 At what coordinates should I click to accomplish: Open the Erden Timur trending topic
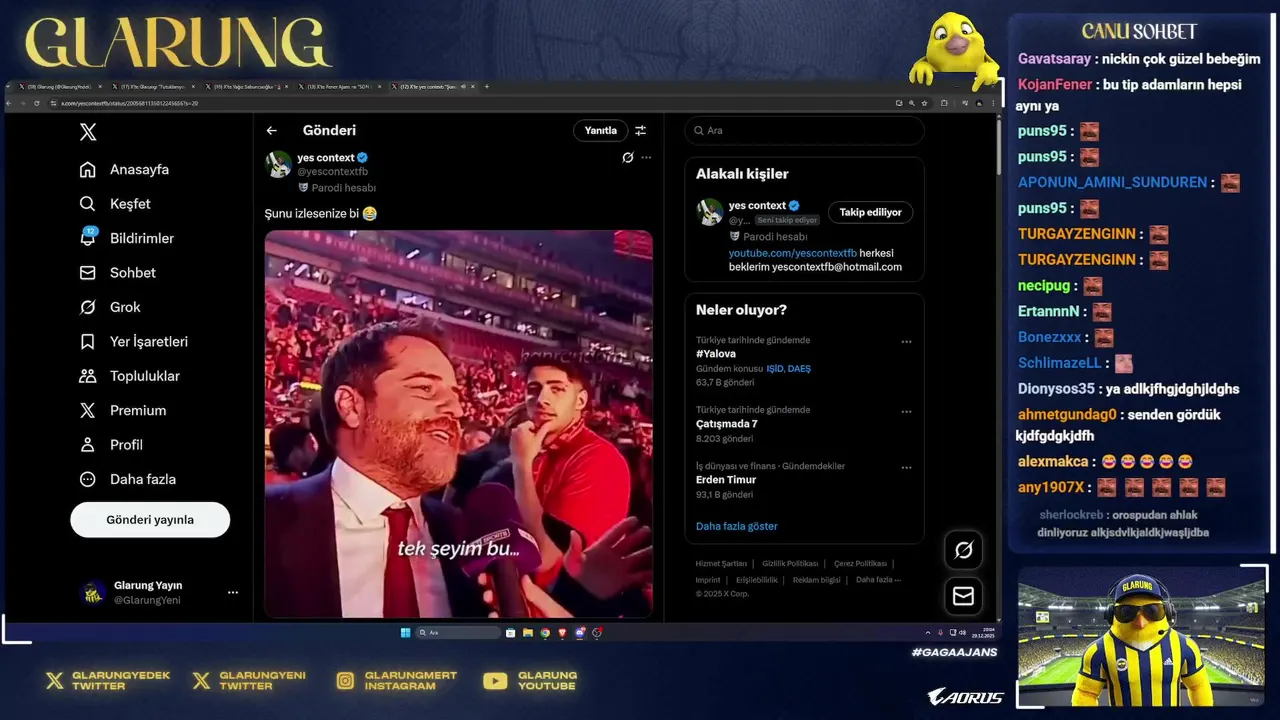726,480
